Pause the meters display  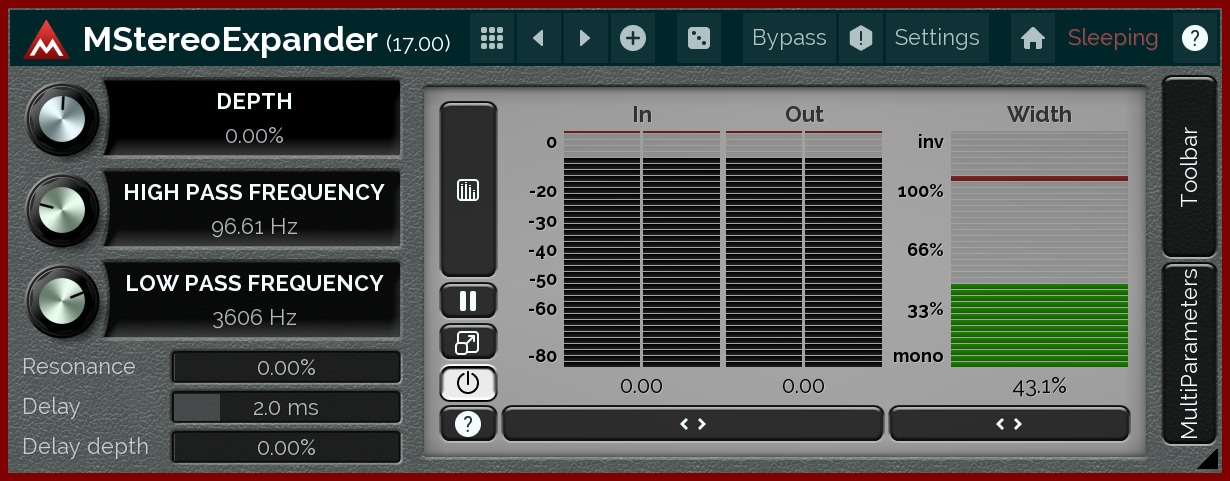pos(468,300)
